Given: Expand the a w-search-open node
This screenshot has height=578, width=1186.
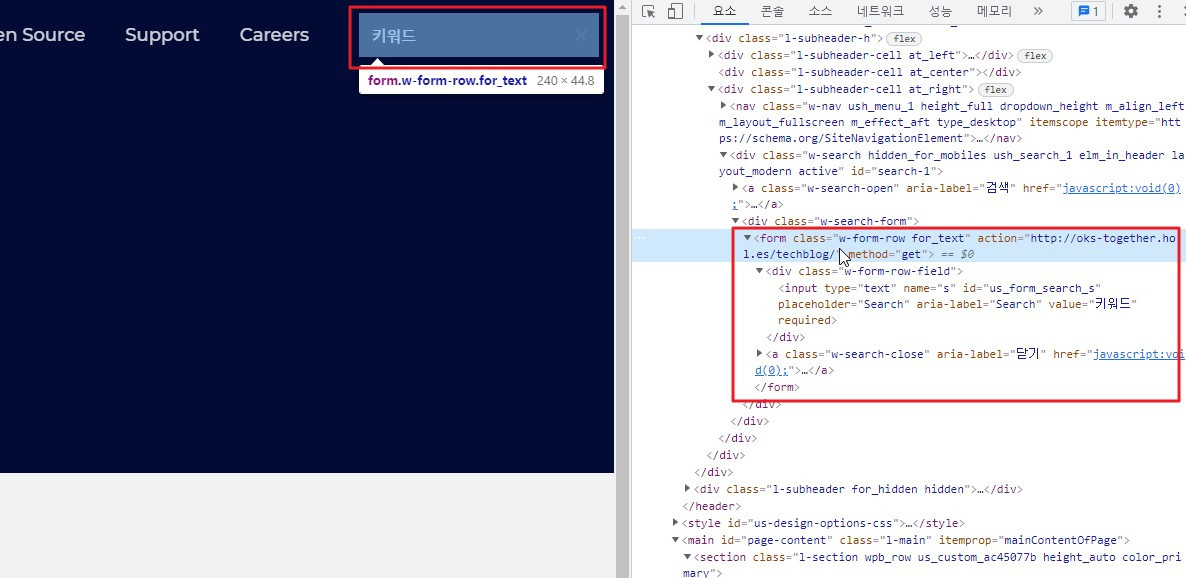Looking at the screenshot, I should point(736,188).
